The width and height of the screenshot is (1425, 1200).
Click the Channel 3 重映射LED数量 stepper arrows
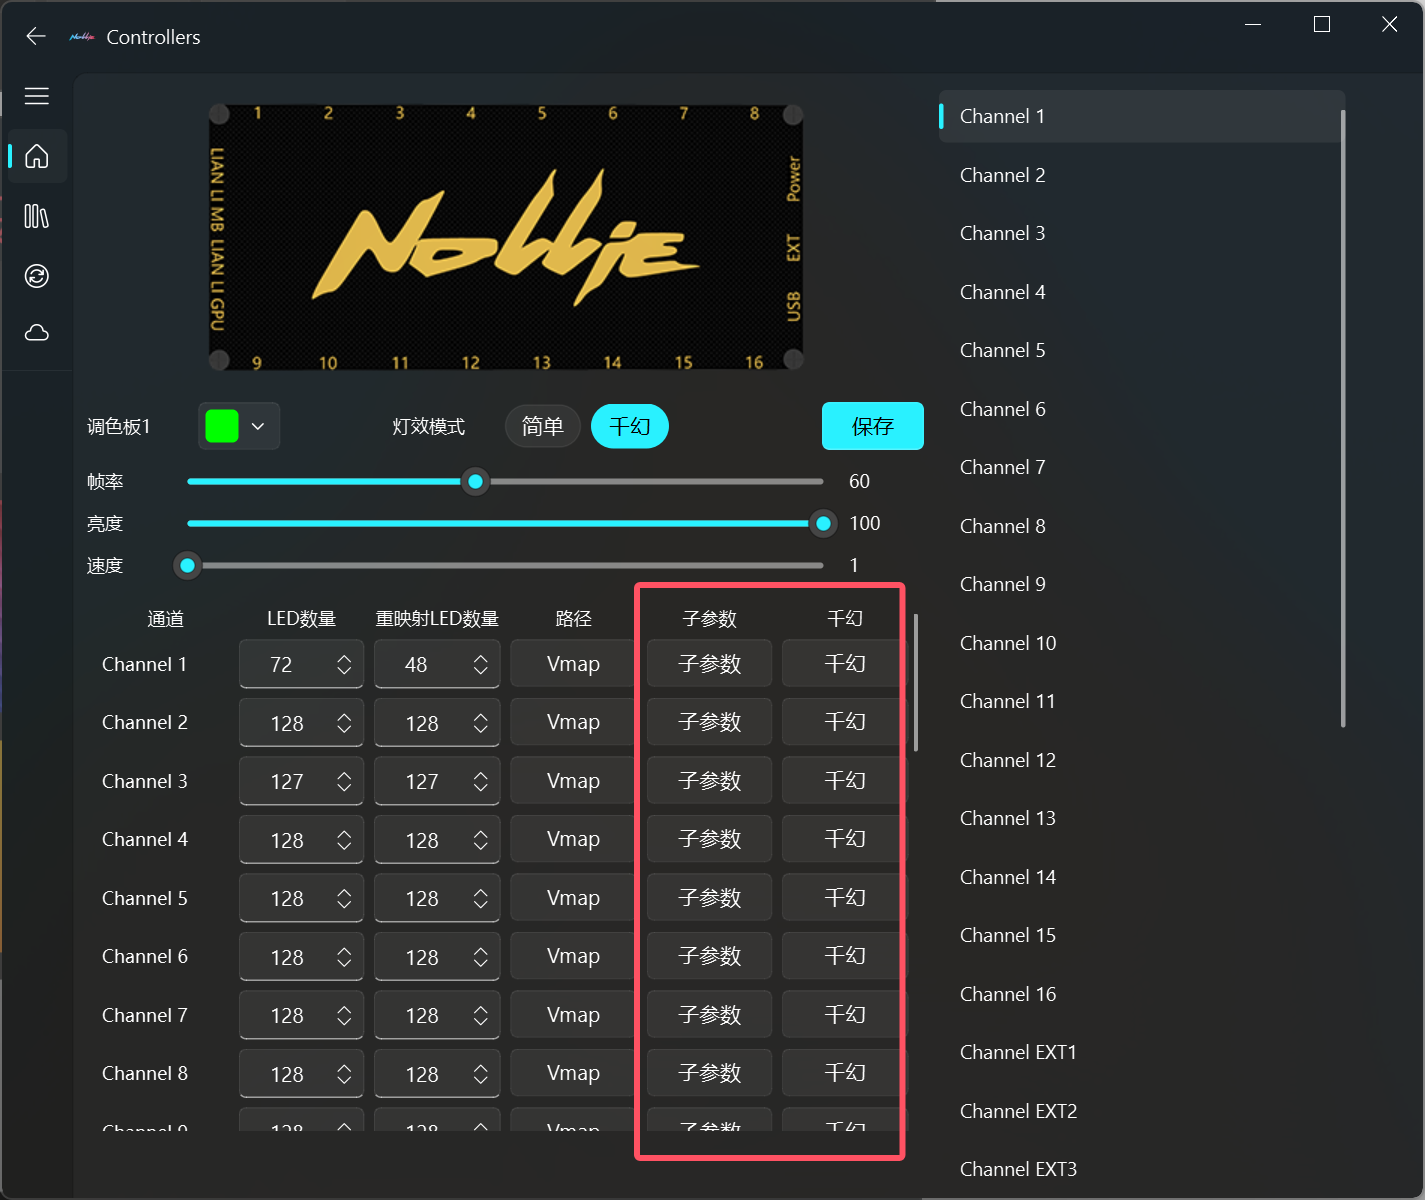click(x=481, y=782)
